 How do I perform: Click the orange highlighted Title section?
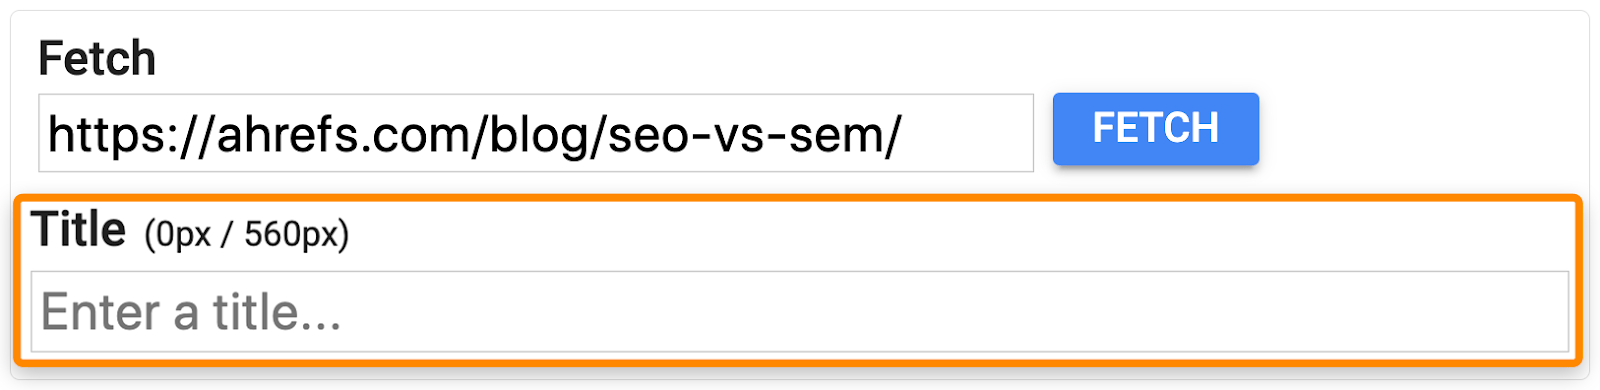coord(798,280)
